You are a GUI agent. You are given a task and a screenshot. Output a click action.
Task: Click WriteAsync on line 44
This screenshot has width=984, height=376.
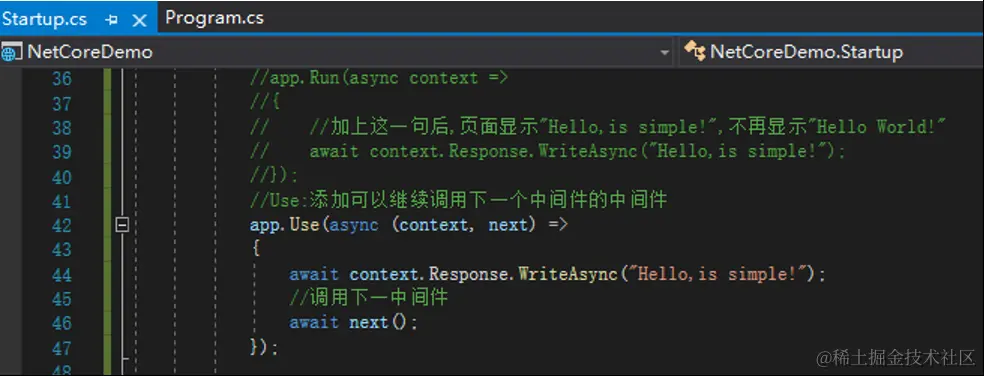point(567,274)
